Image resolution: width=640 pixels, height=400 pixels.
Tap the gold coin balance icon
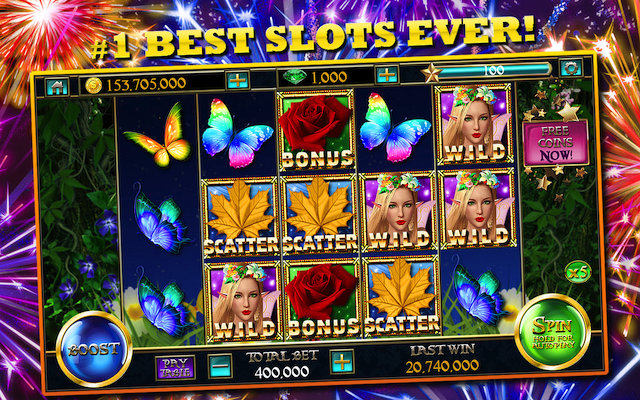pyautogui.click(x=93, y=85)
